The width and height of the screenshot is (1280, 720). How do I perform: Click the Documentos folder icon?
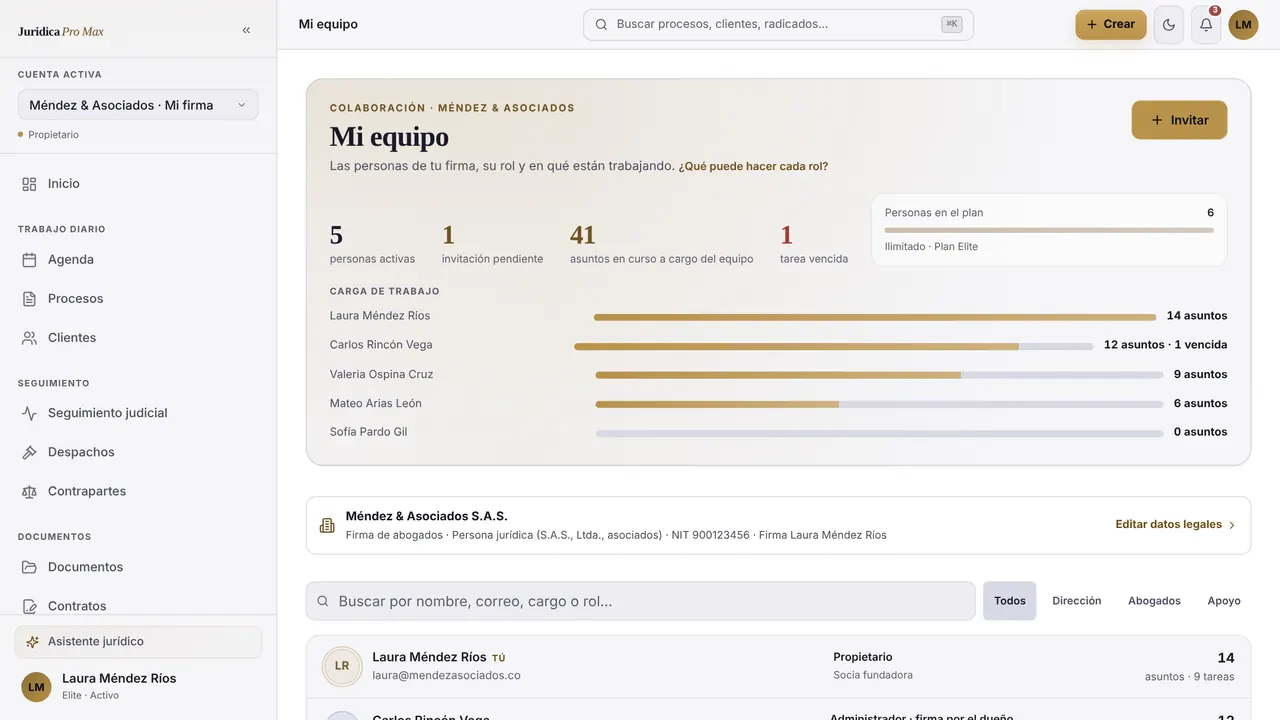[29, 567]
